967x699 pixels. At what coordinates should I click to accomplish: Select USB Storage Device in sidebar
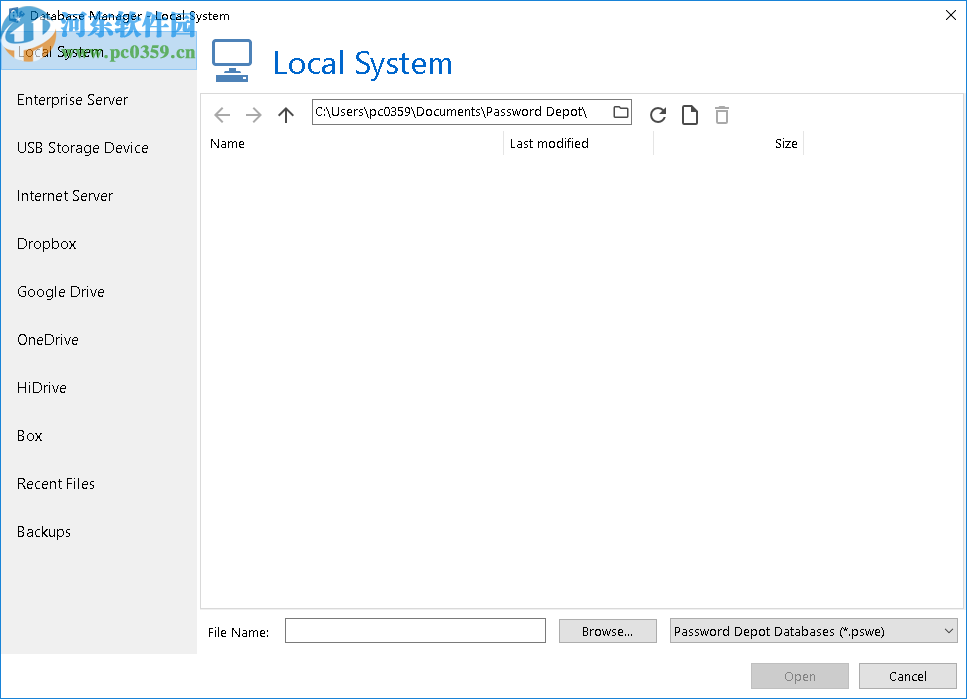click(83, 148)
